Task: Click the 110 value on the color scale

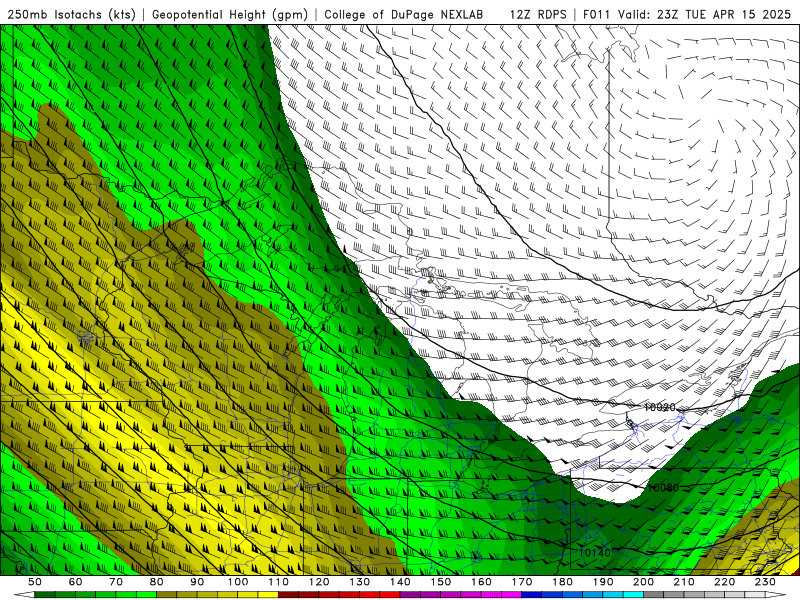Action: pos(279,582)
